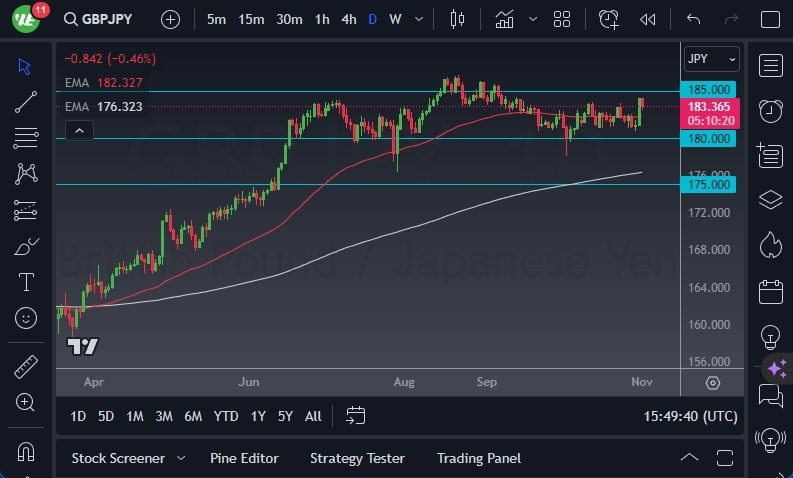
Task: Select the 1M date range
Action: pos(135,416)
